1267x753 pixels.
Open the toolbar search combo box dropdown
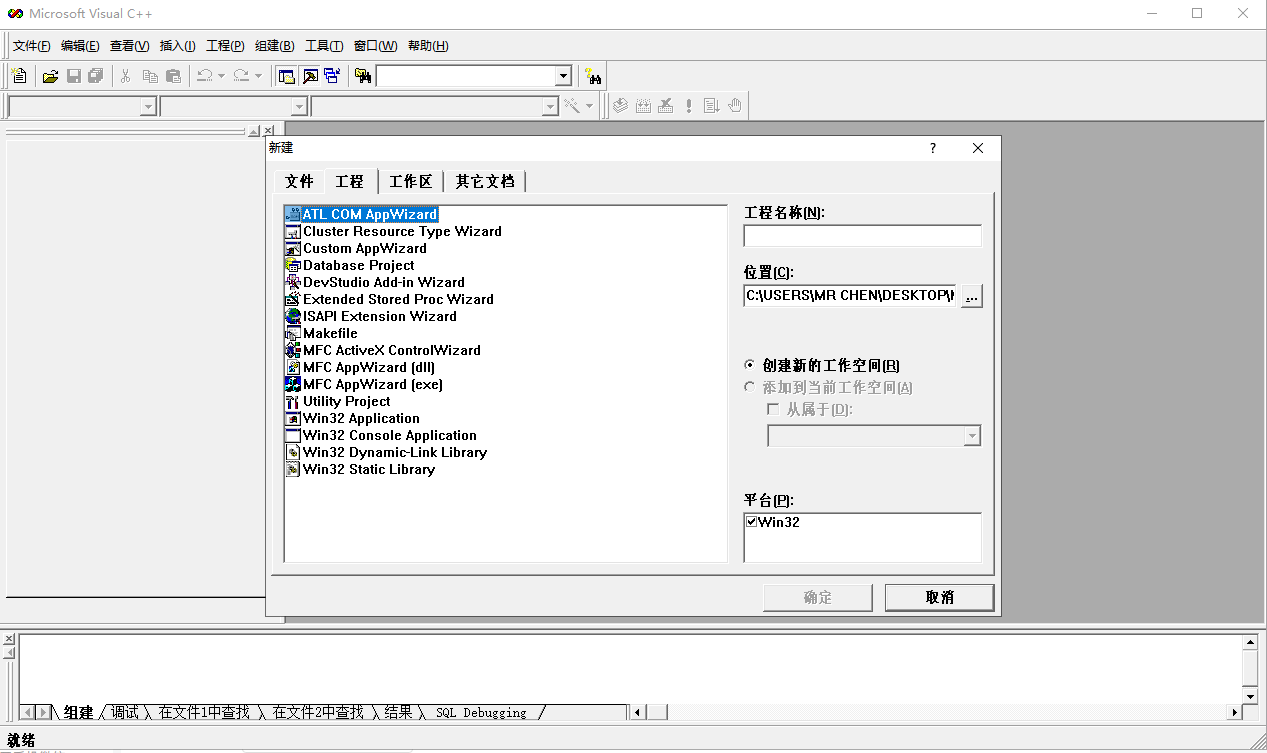tap(563, 75)
